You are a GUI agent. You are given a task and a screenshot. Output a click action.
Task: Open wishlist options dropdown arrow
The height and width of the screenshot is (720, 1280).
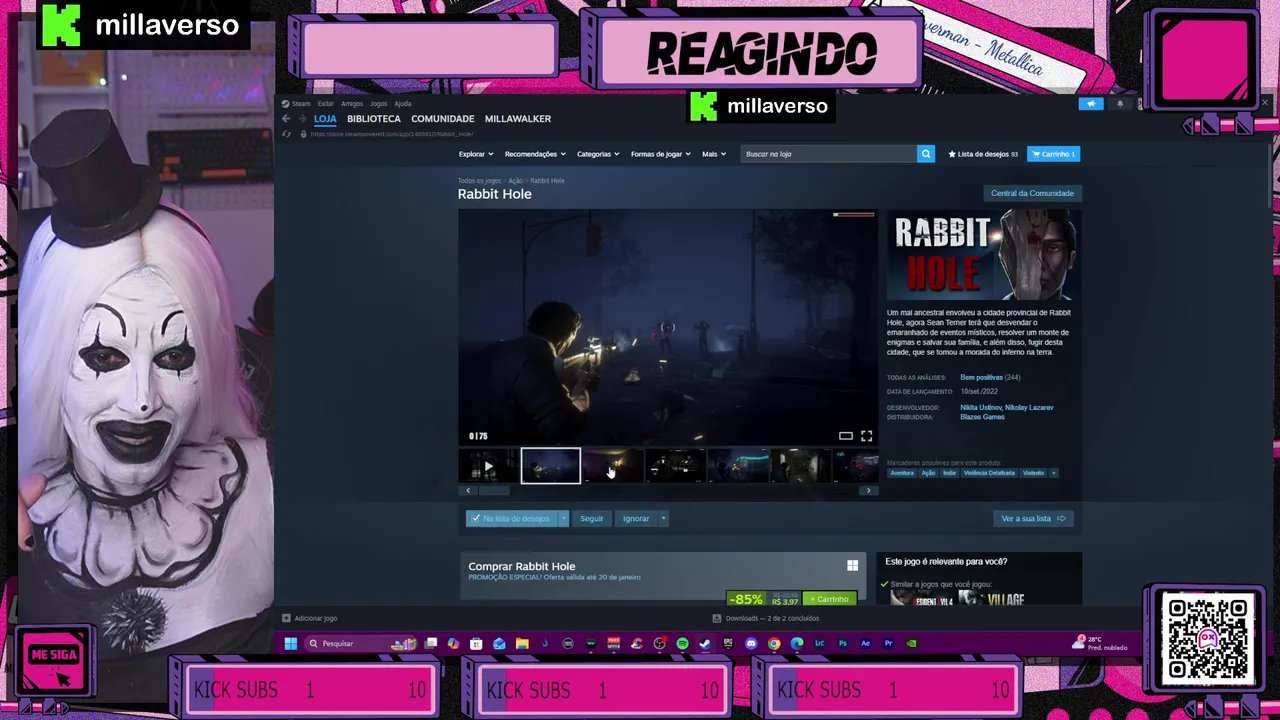[563, 518]
